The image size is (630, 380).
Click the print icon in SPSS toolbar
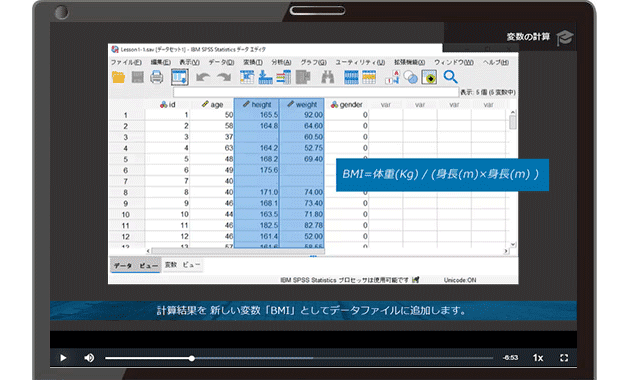click(x=157, y=77)
